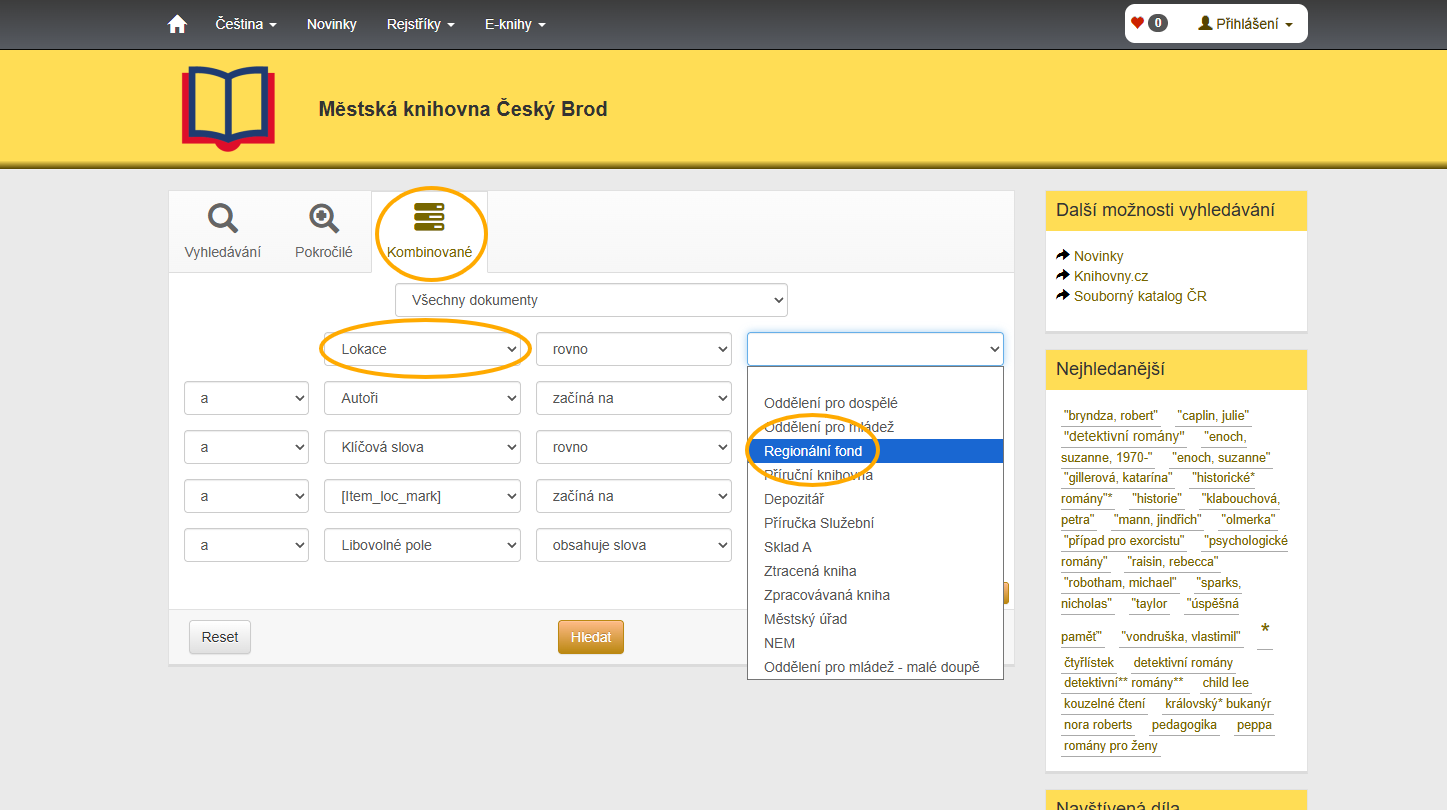Open the Souborný katalog ČR link
The width and height of the screenshot is (1447, 810).
point(1139,296)
